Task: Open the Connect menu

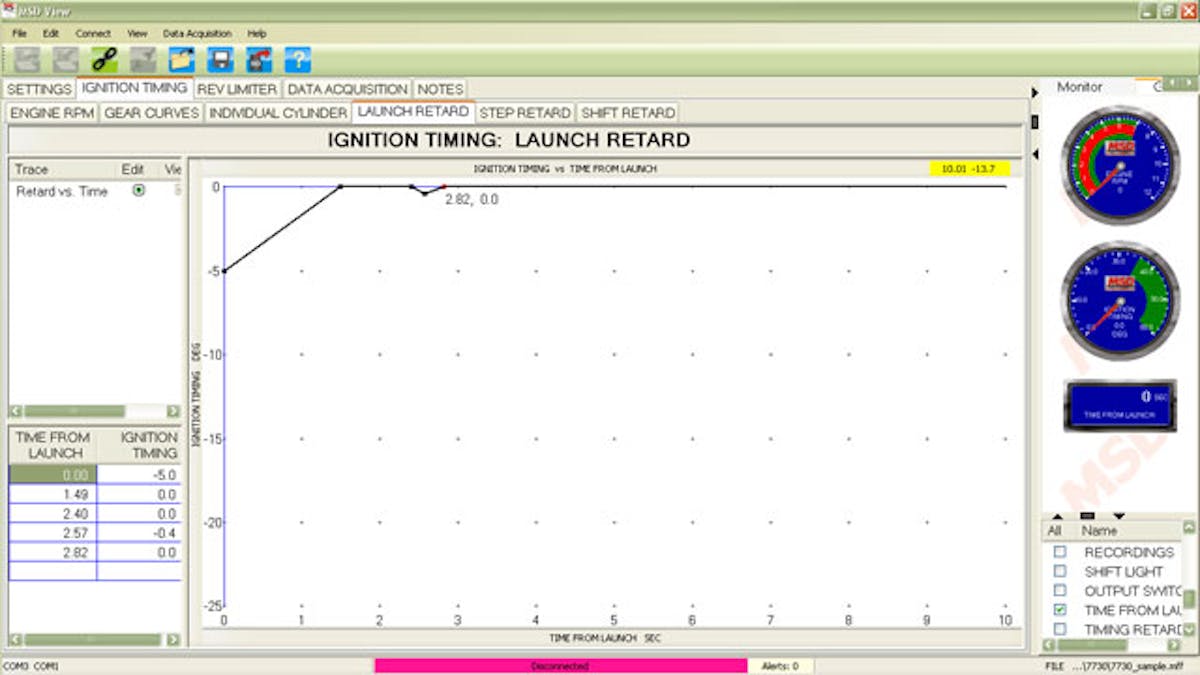Action: point(93,33)
